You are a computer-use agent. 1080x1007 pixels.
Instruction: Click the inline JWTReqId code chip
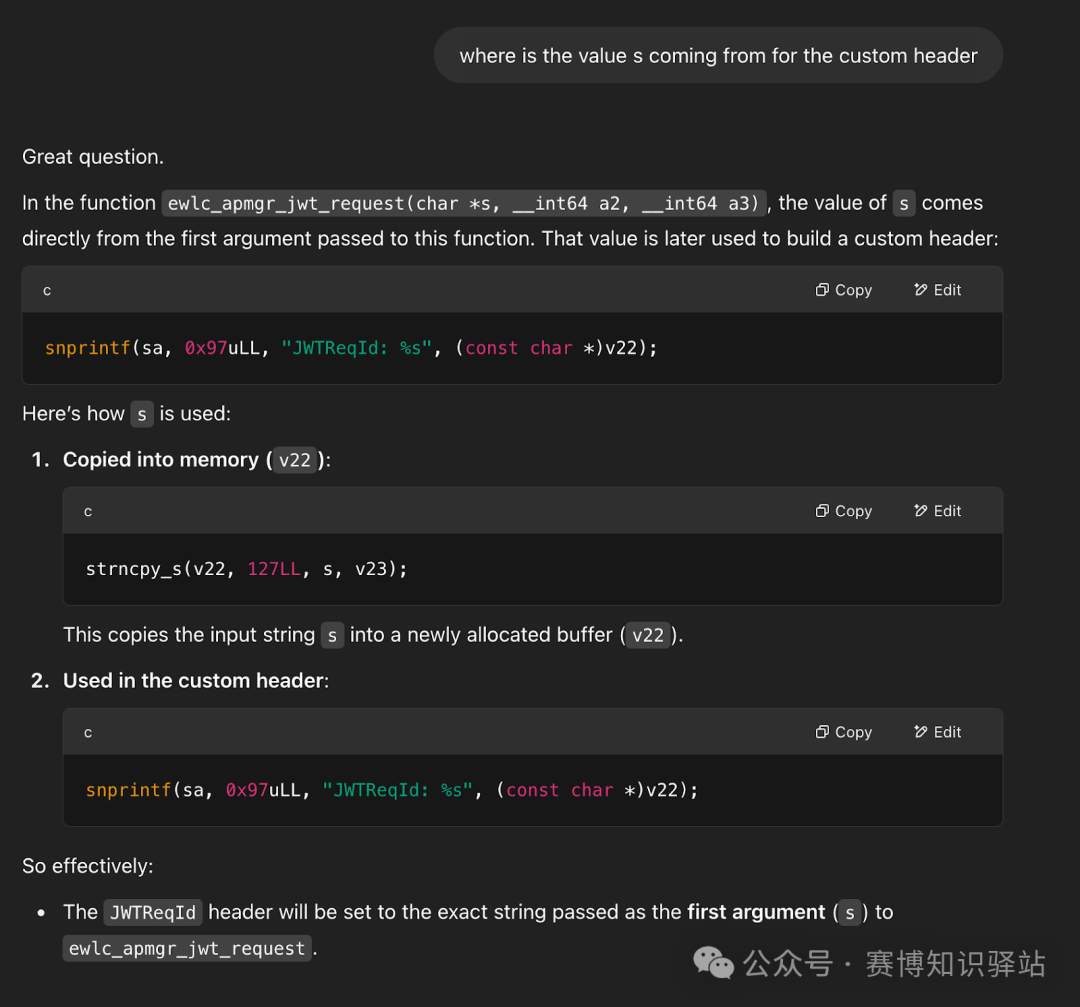coord(153,912)
